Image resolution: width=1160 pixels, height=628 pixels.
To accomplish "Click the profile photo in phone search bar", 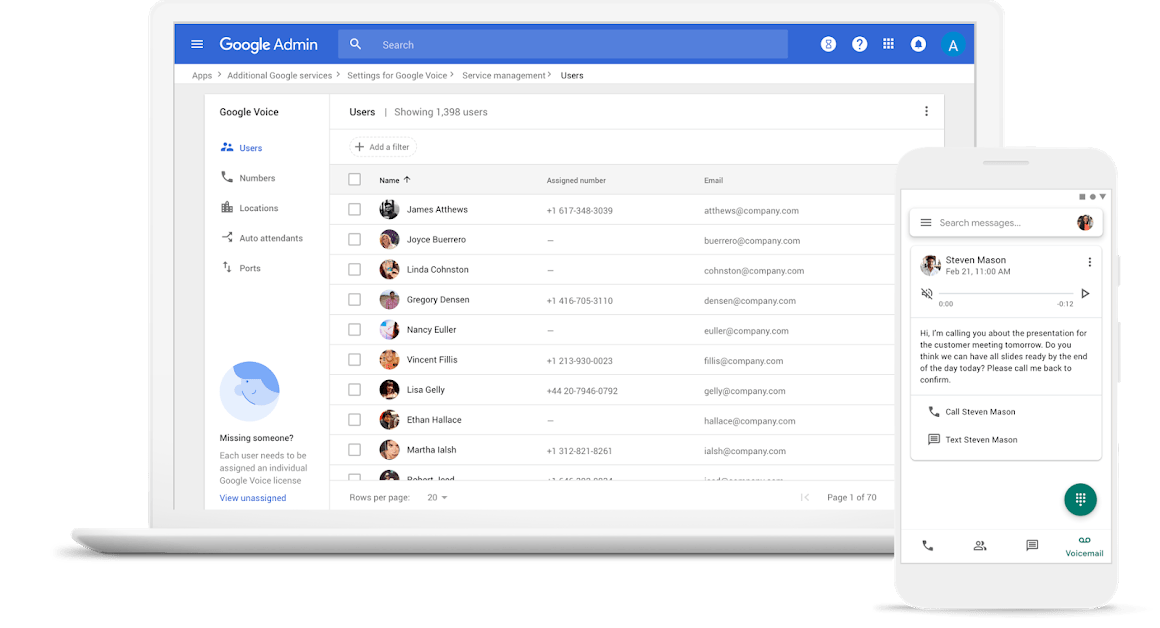I will tap(1085, 223).
